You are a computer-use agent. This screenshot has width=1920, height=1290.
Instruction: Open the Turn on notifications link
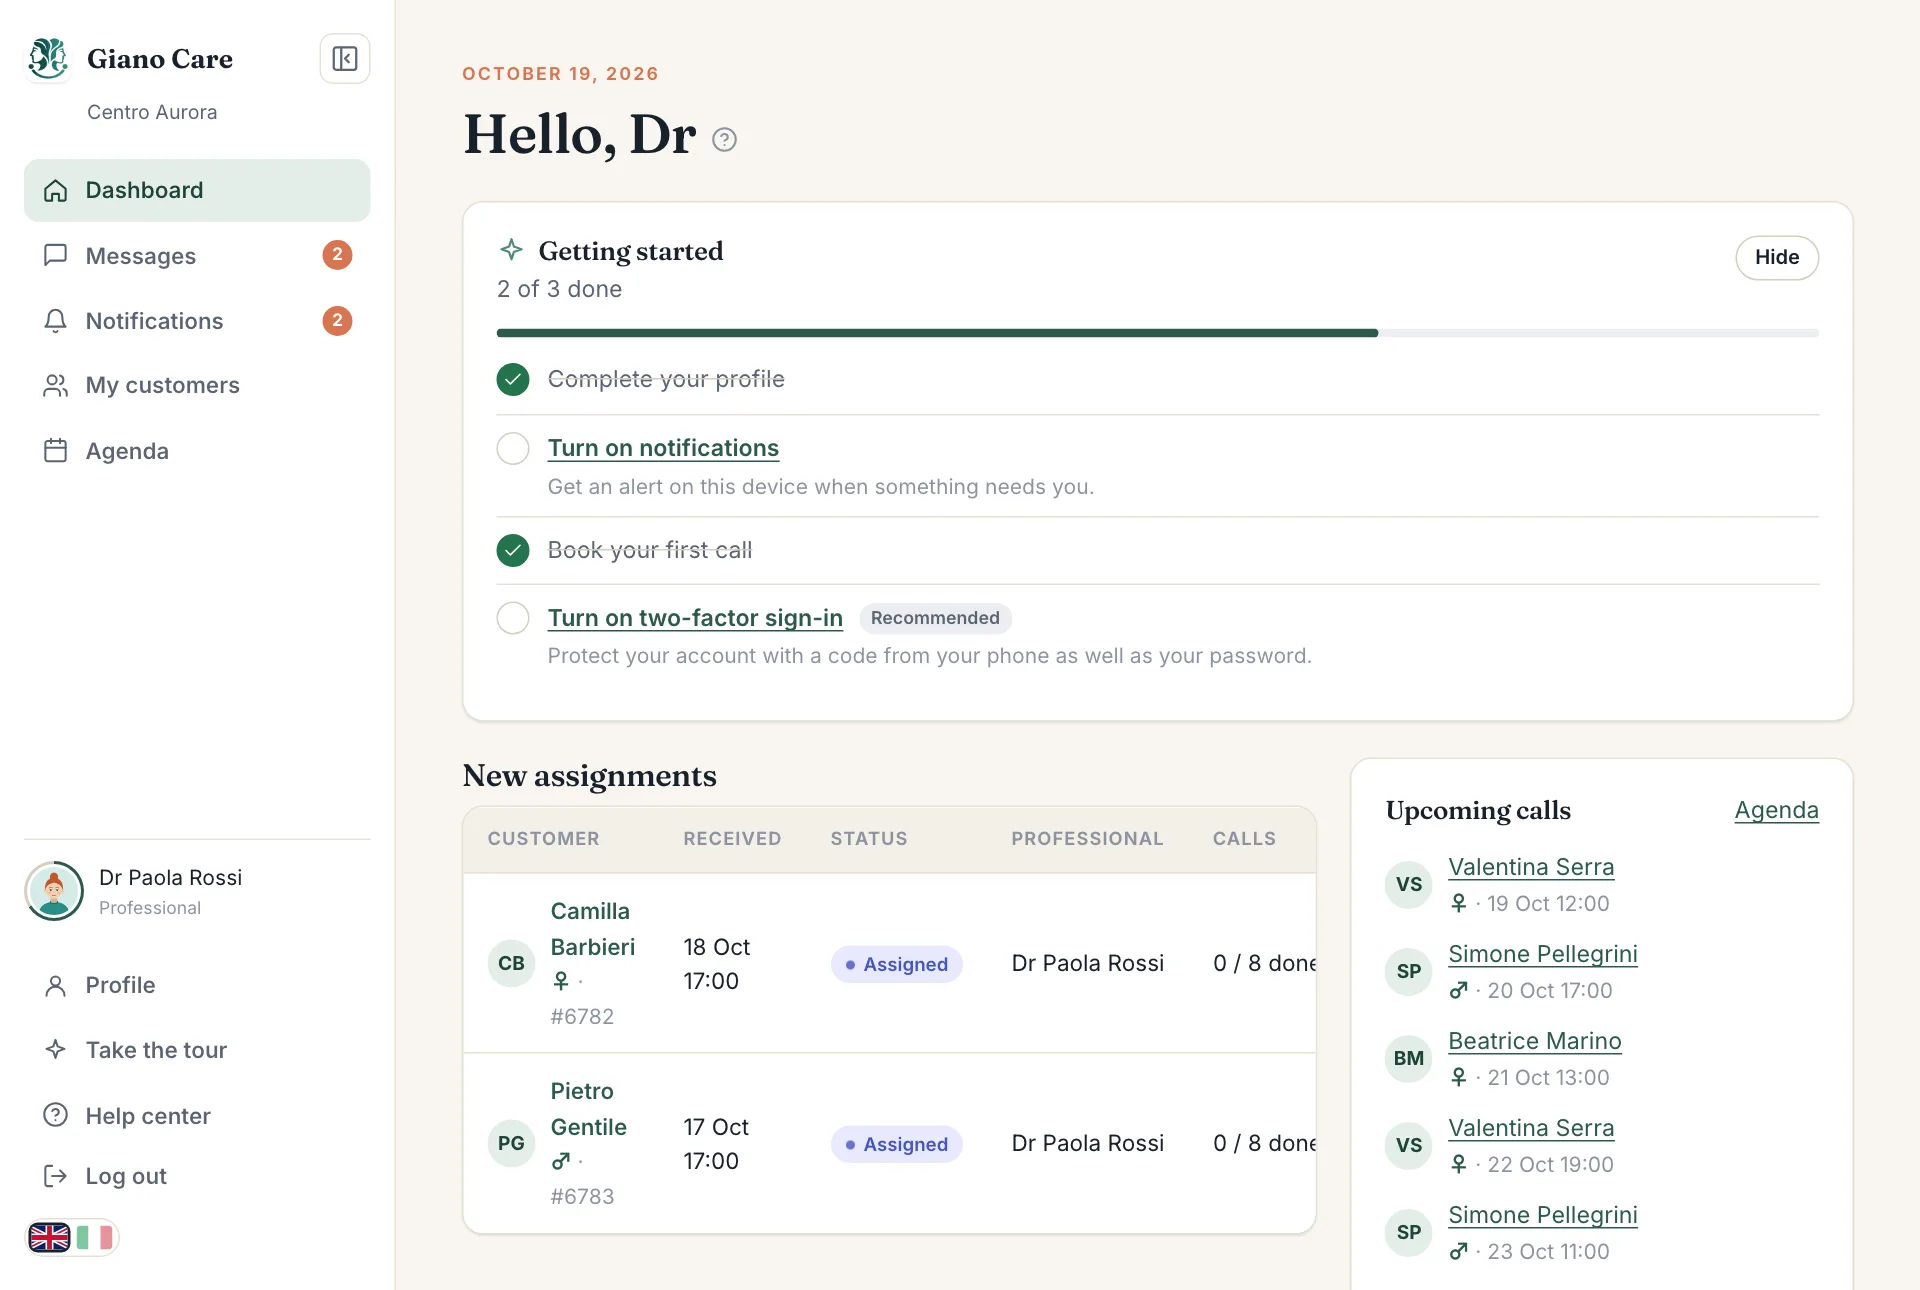tap(663, 448)
